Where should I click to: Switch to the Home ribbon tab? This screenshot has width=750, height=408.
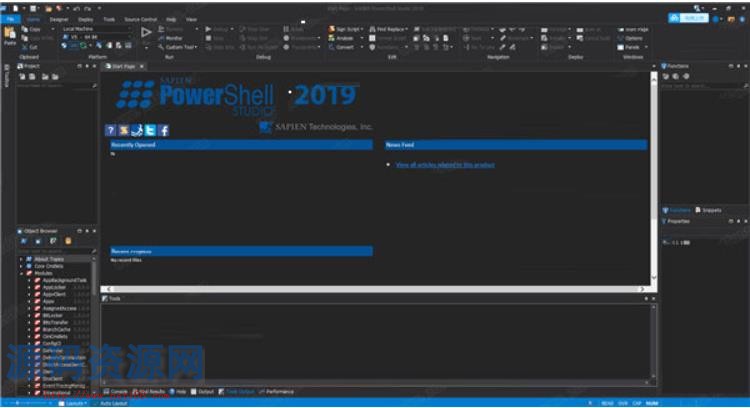(33, 20)
